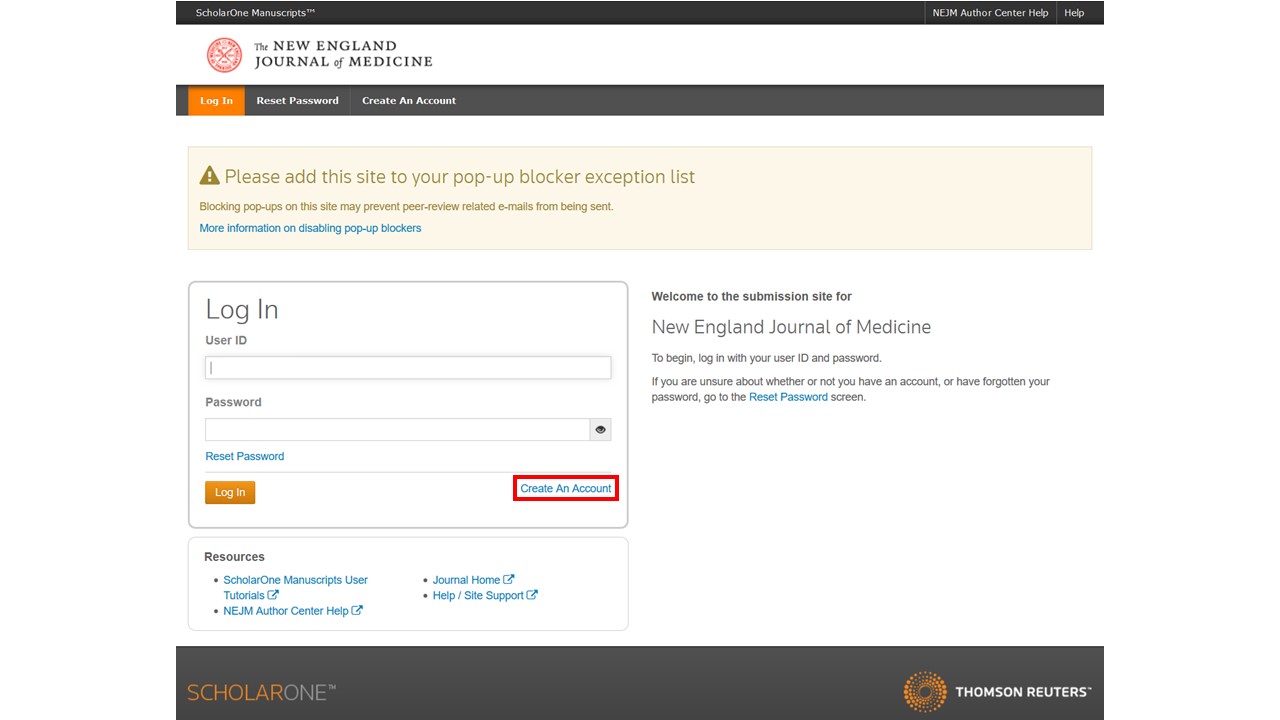Open More information on disabling pop-up blockers
This screenshot has width=1280, height=720.
coord(310,228)
